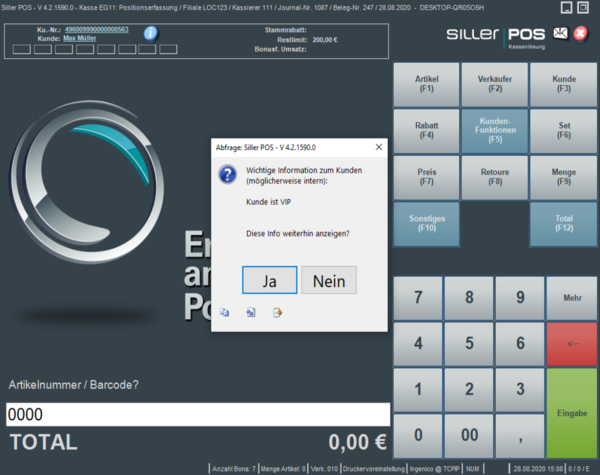Viewport: 600px width, 475px height.
Task: Open Sonstiges (F10) menu
Action: point(426,224)
